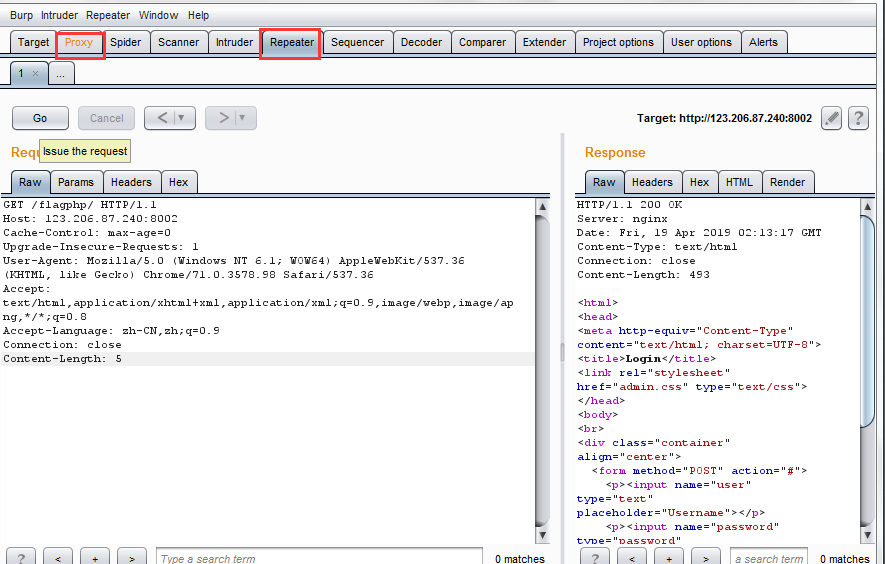The image size is (885, 564).
Task: Open Hex tab in Request panel
Action: 178,182
